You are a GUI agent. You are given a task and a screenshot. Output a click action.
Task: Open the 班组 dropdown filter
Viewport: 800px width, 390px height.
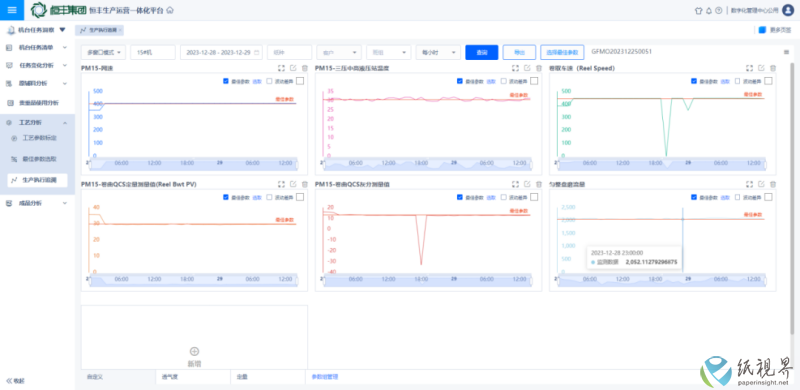pyautogui.click(x=388, y=52)
